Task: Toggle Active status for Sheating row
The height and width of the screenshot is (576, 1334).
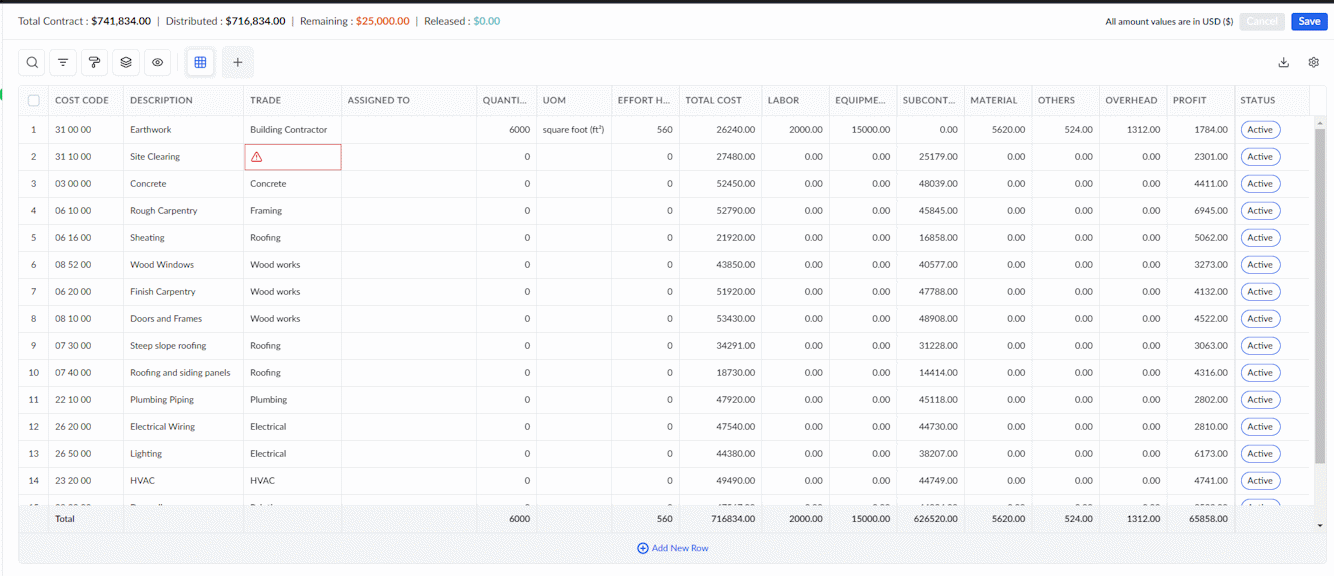Action: 1260,238
